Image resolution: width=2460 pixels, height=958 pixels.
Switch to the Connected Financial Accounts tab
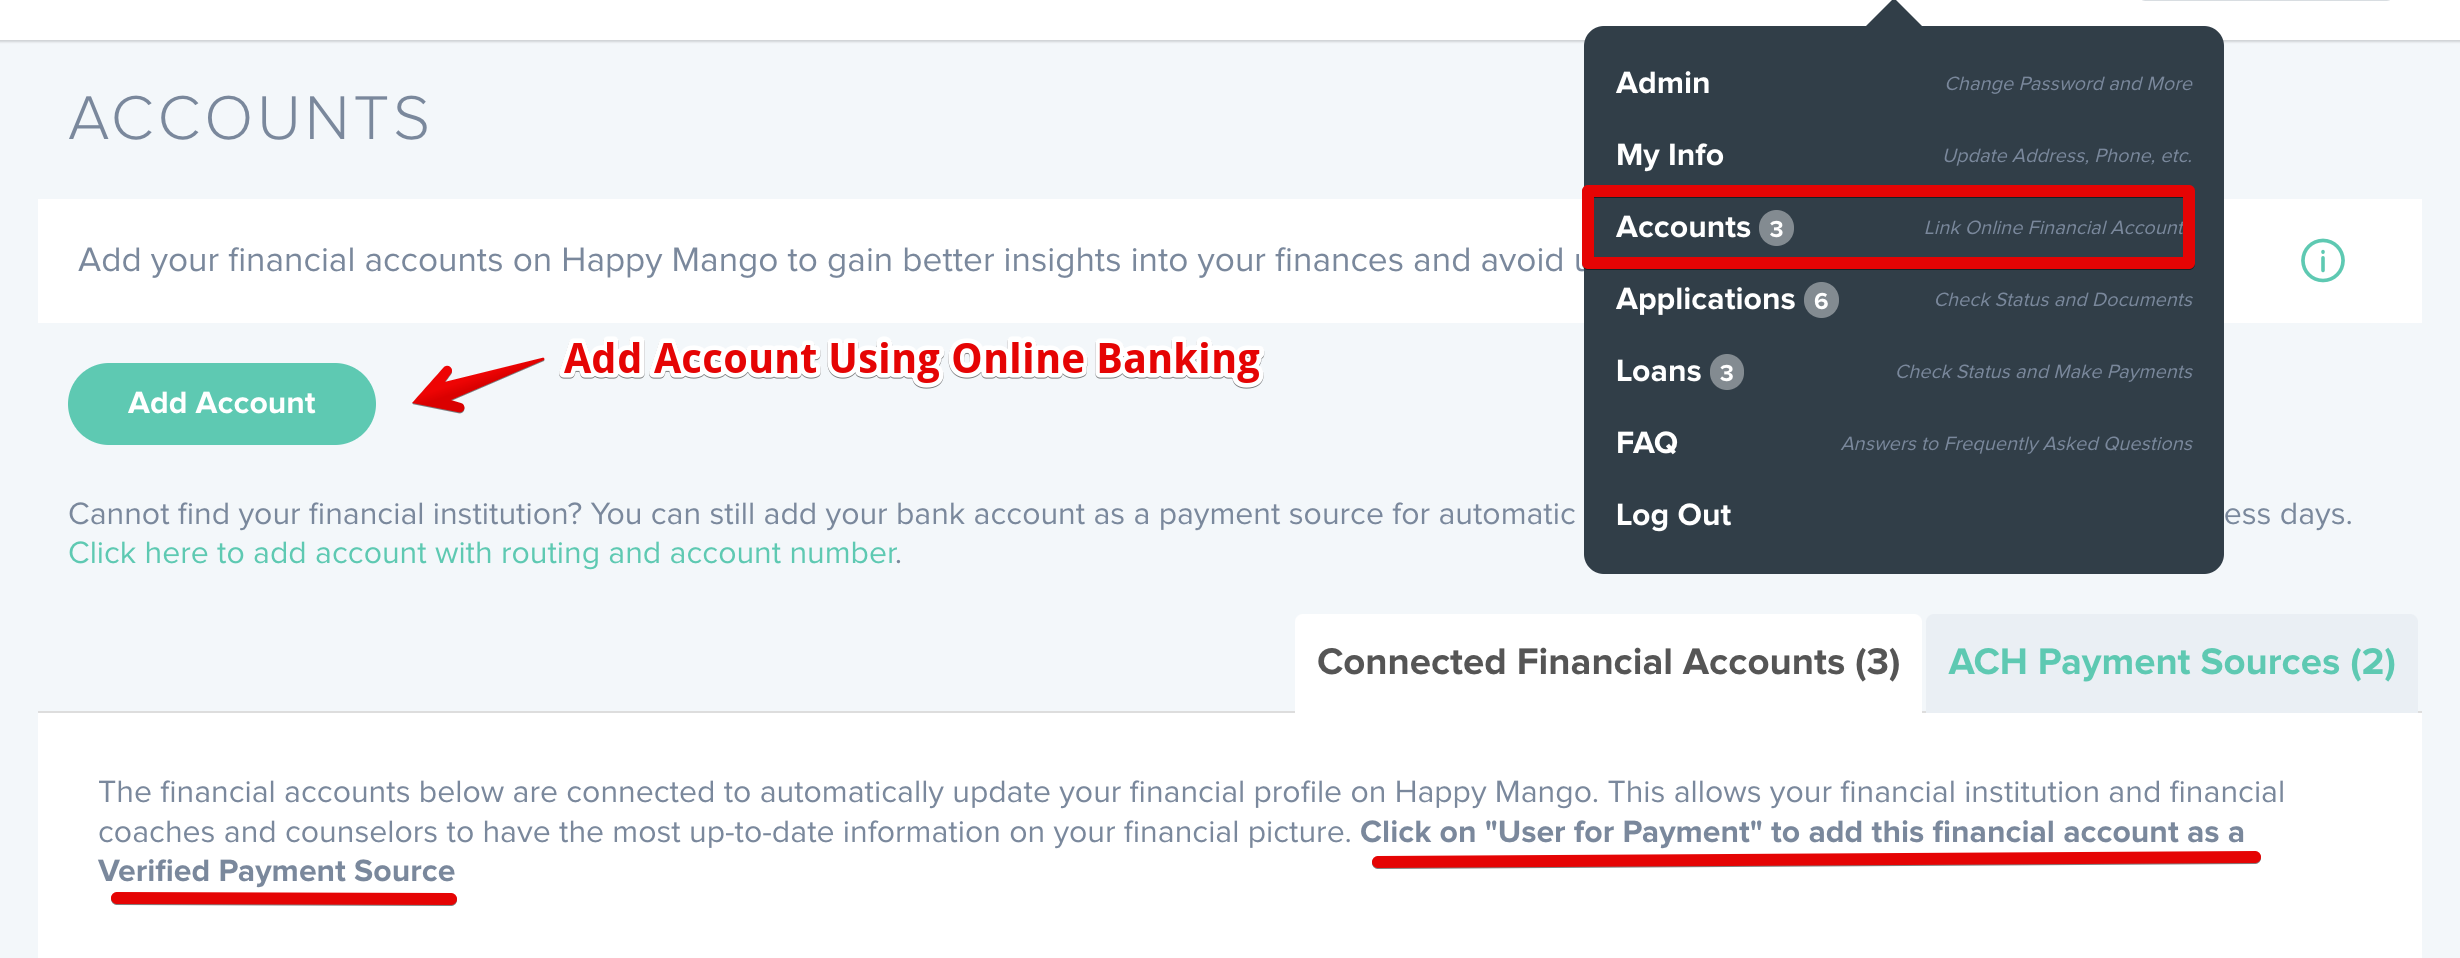[x=1608, y=661]
